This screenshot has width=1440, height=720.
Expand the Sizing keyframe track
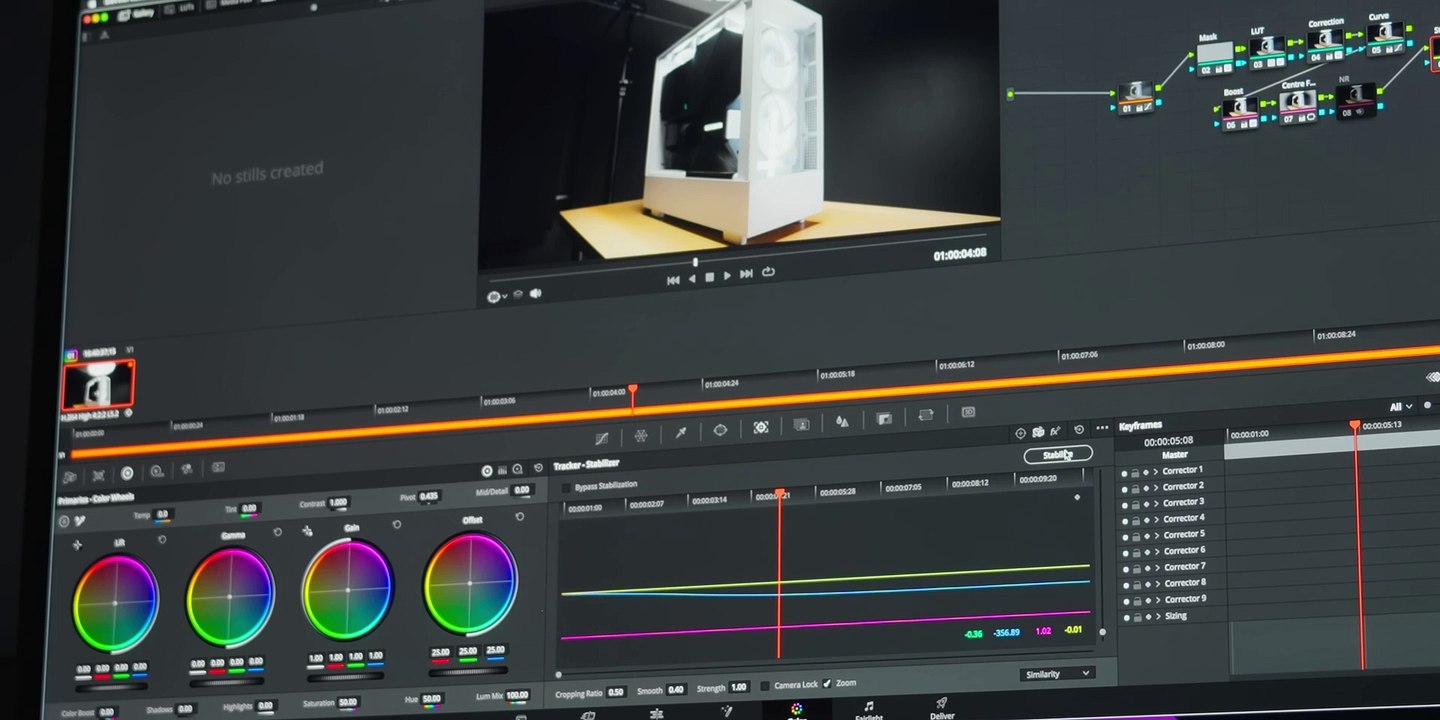tap(1157, 616)
